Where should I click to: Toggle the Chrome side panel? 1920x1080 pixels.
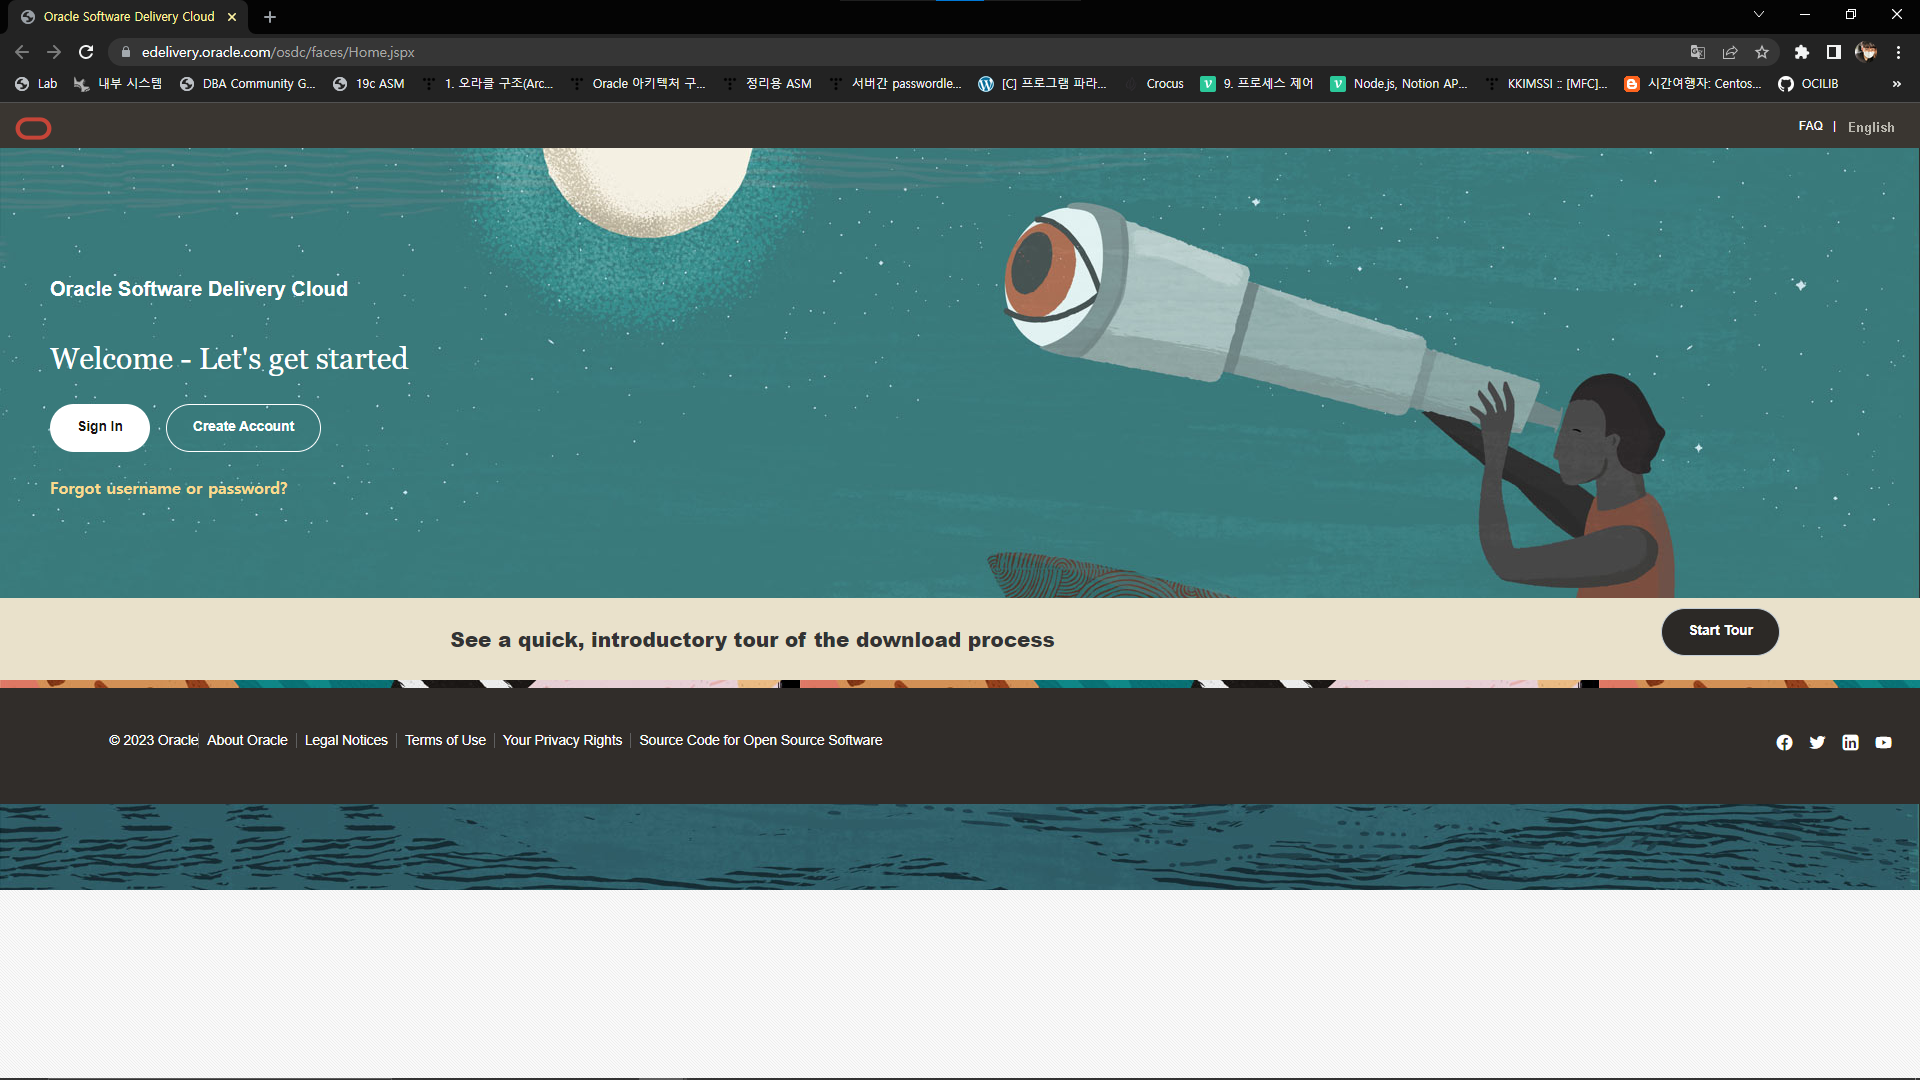coord(1833,52)
